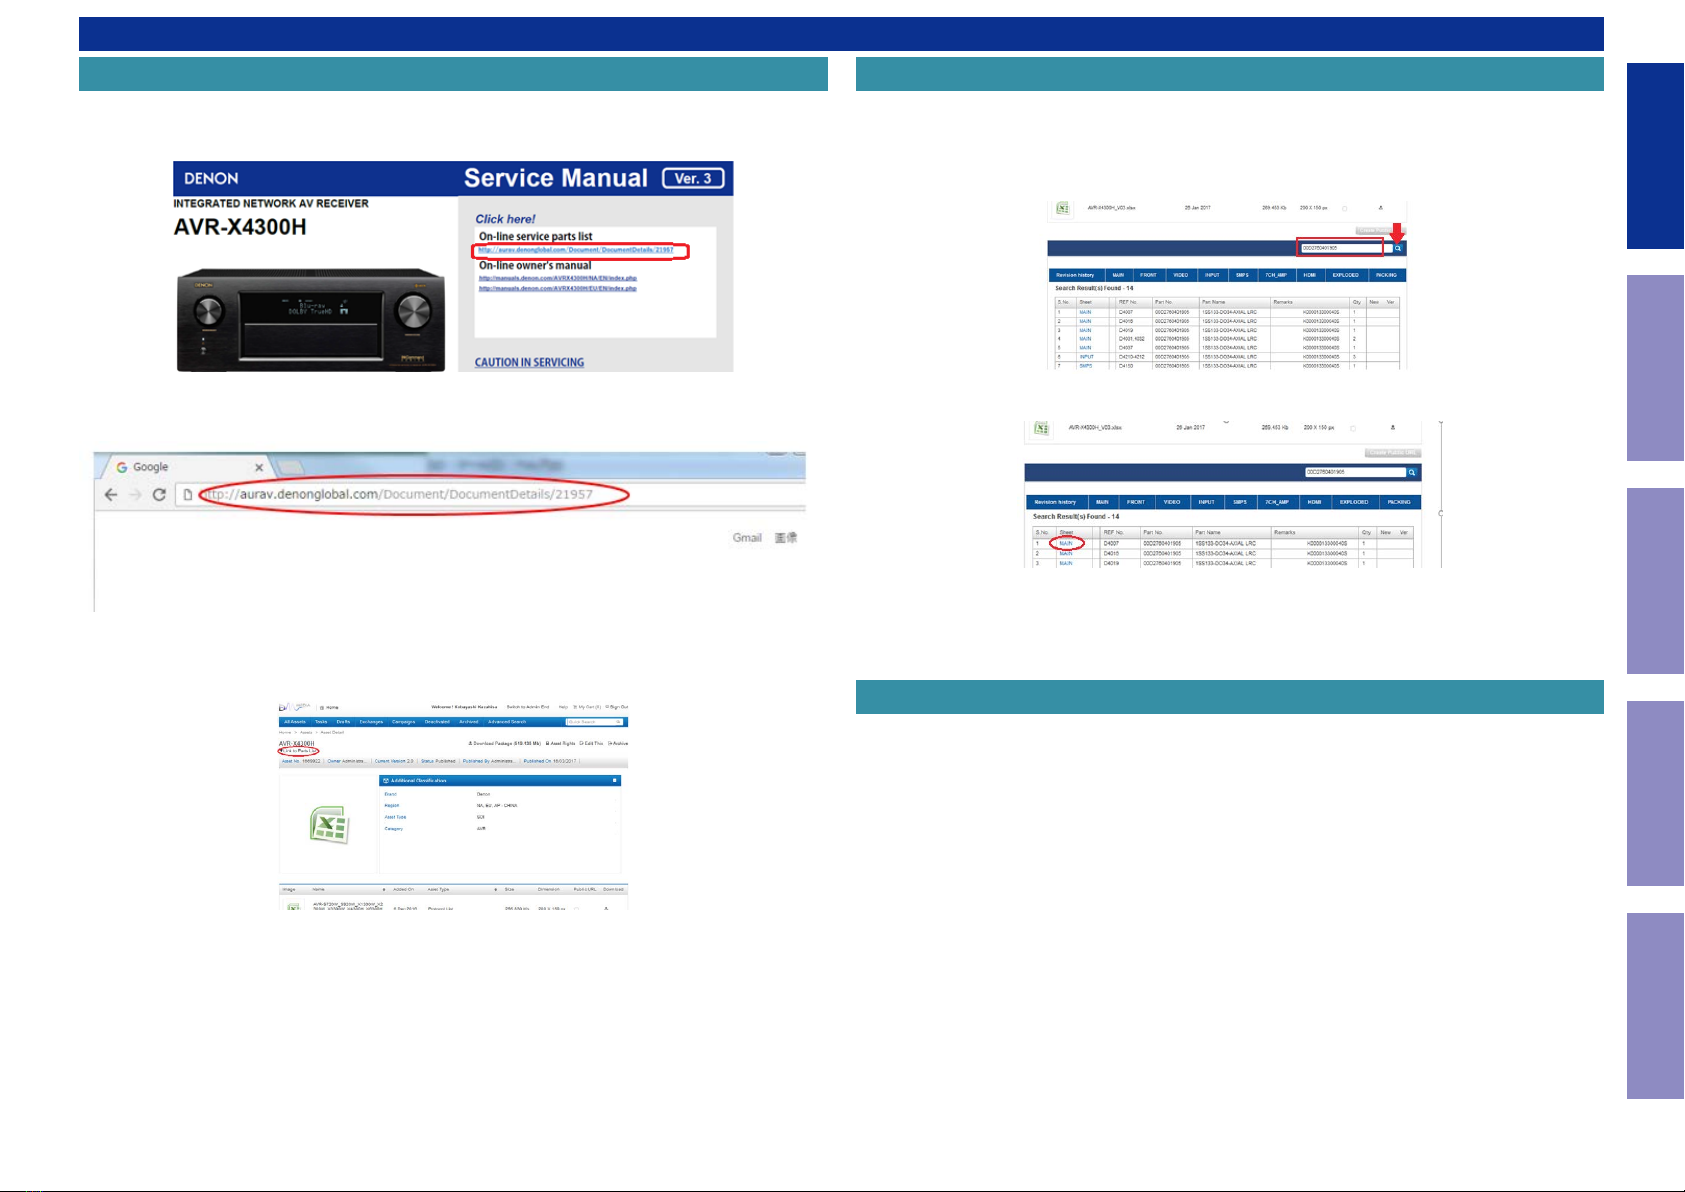
Task: Click the large Excel file thumbnail
Action: tap(329, 825)
